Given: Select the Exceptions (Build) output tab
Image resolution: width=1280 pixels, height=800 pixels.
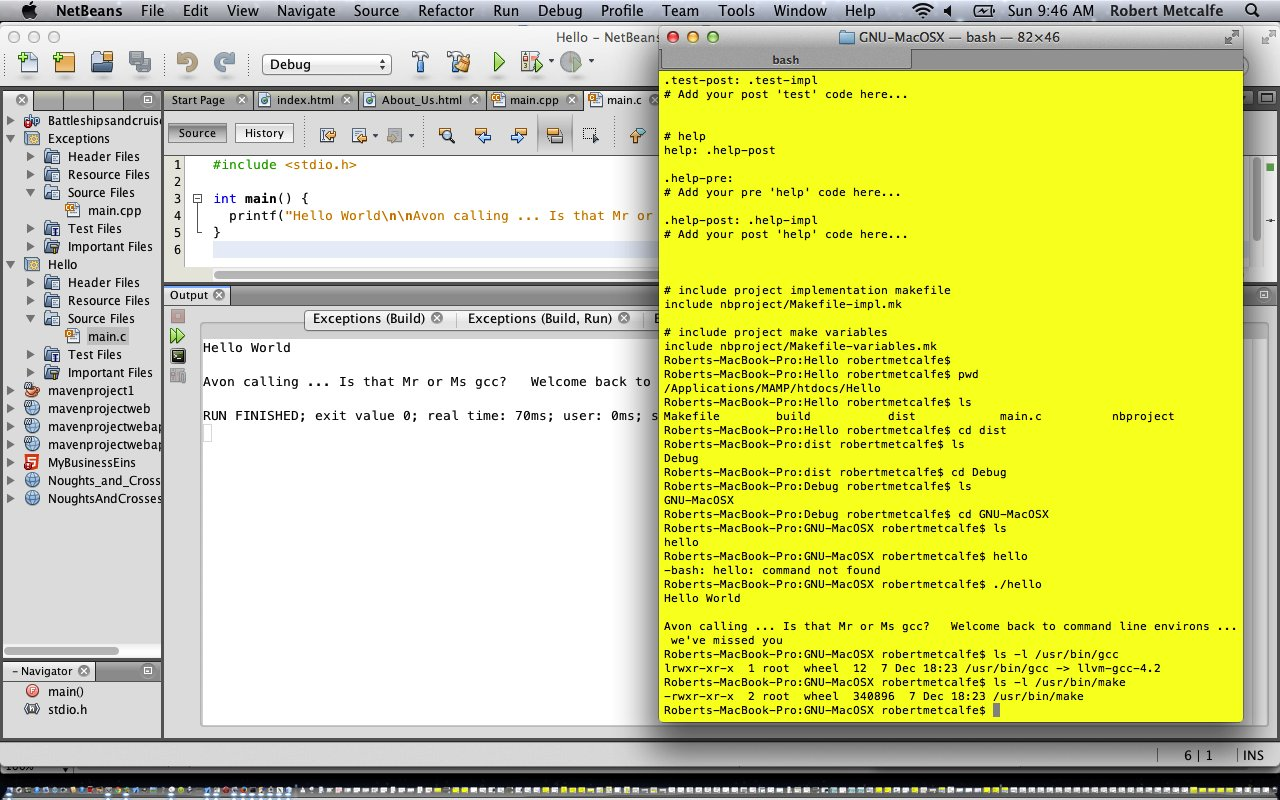Looking at the screenshot, I should 368,319.
